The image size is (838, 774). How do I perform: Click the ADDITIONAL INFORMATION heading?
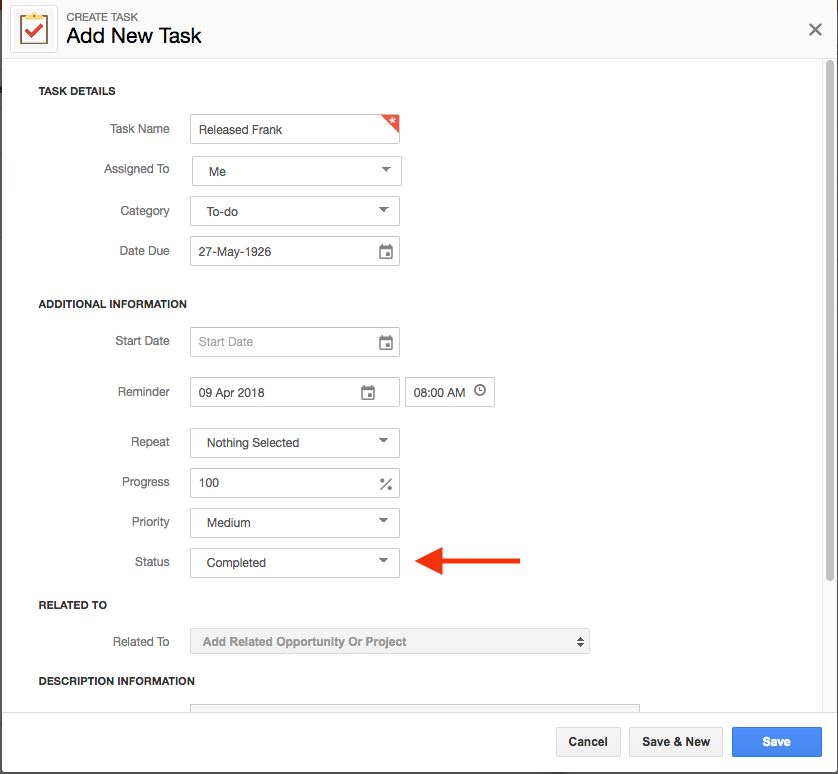coord(113,304)
